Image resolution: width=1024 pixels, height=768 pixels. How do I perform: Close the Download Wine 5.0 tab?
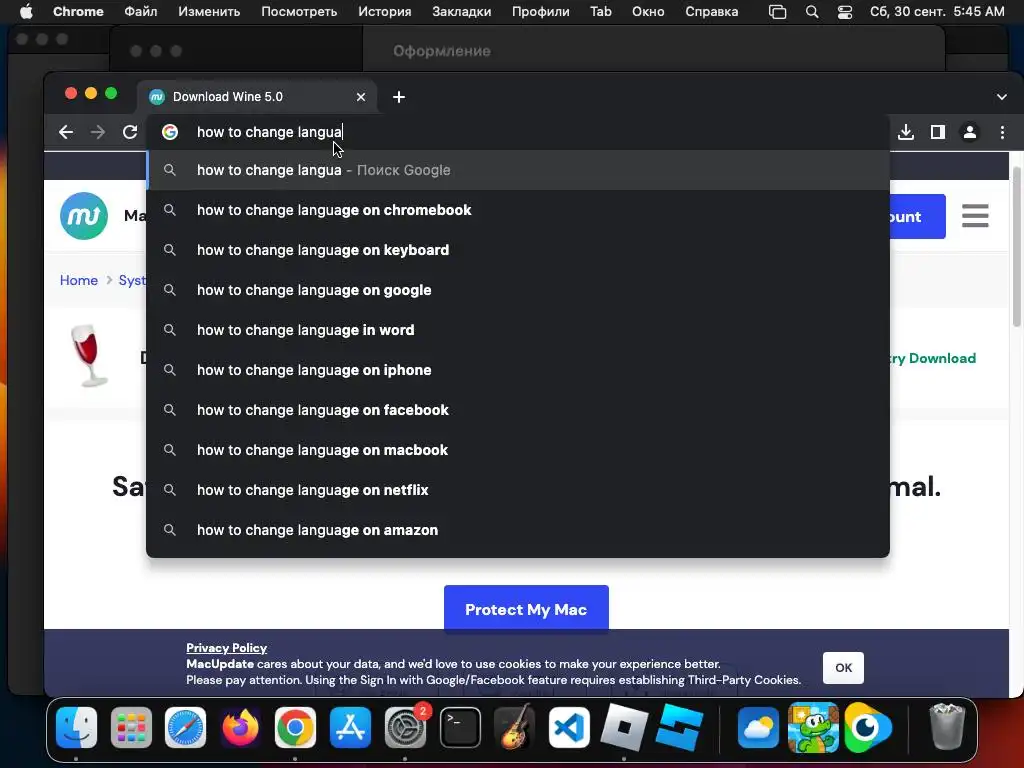click(360, 97)
